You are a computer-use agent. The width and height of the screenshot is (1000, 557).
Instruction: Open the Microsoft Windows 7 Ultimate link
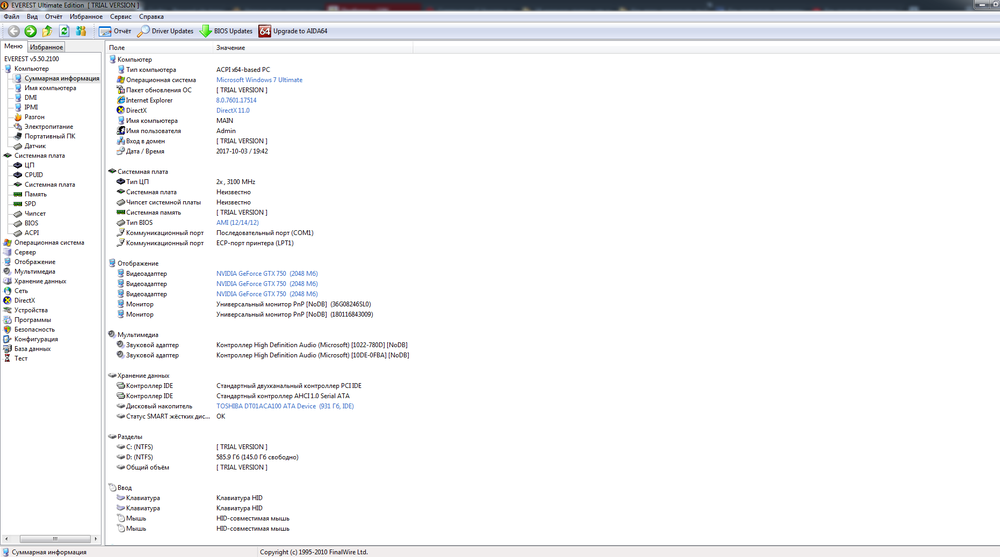coord(259,80)
